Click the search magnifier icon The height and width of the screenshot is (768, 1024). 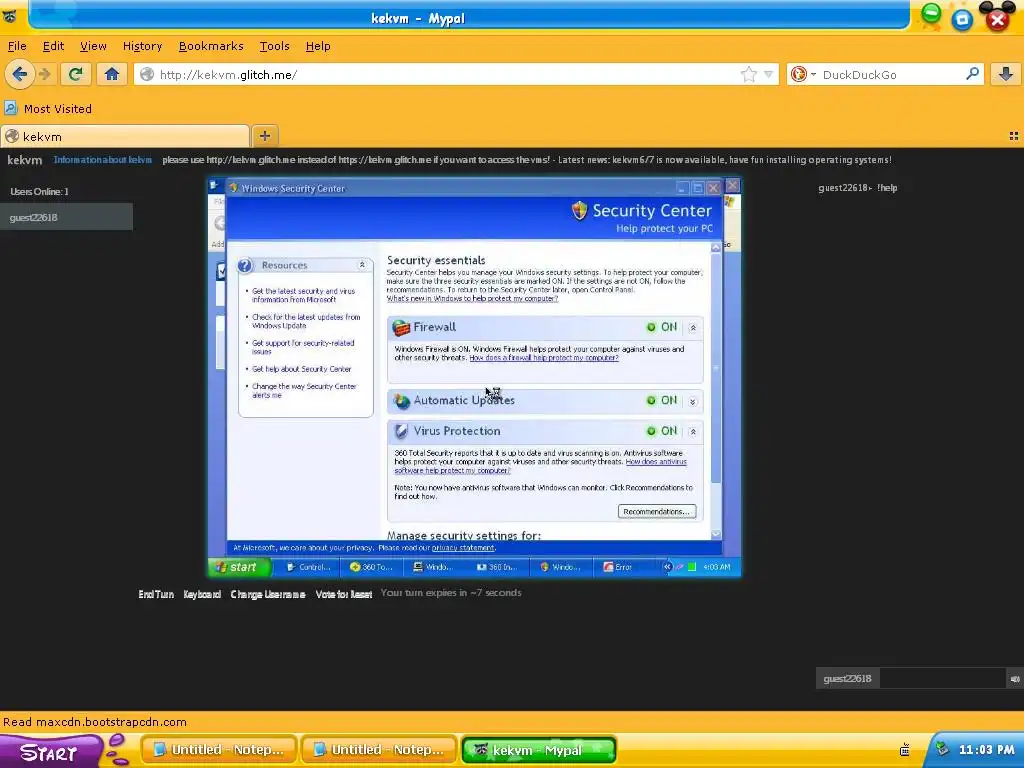[x=972, y=74]
